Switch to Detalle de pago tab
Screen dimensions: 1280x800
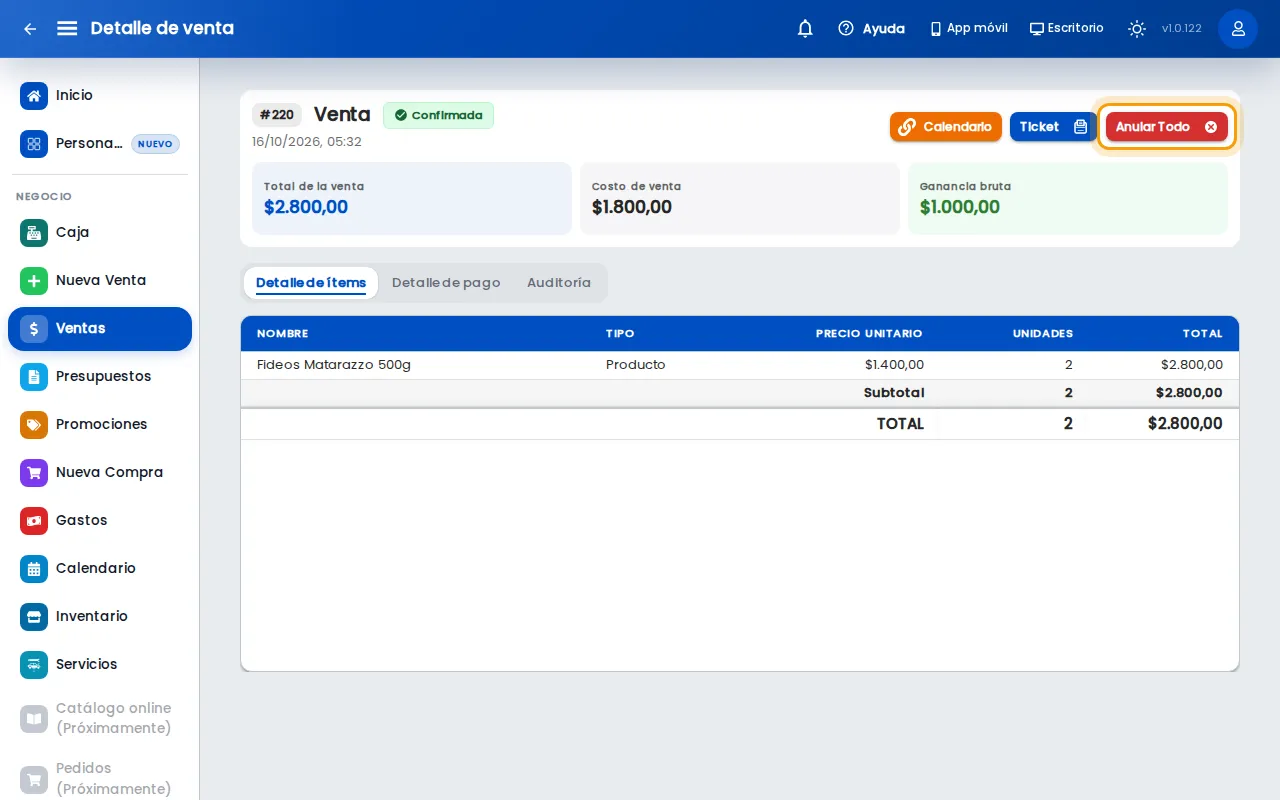[x=446, y=283]
